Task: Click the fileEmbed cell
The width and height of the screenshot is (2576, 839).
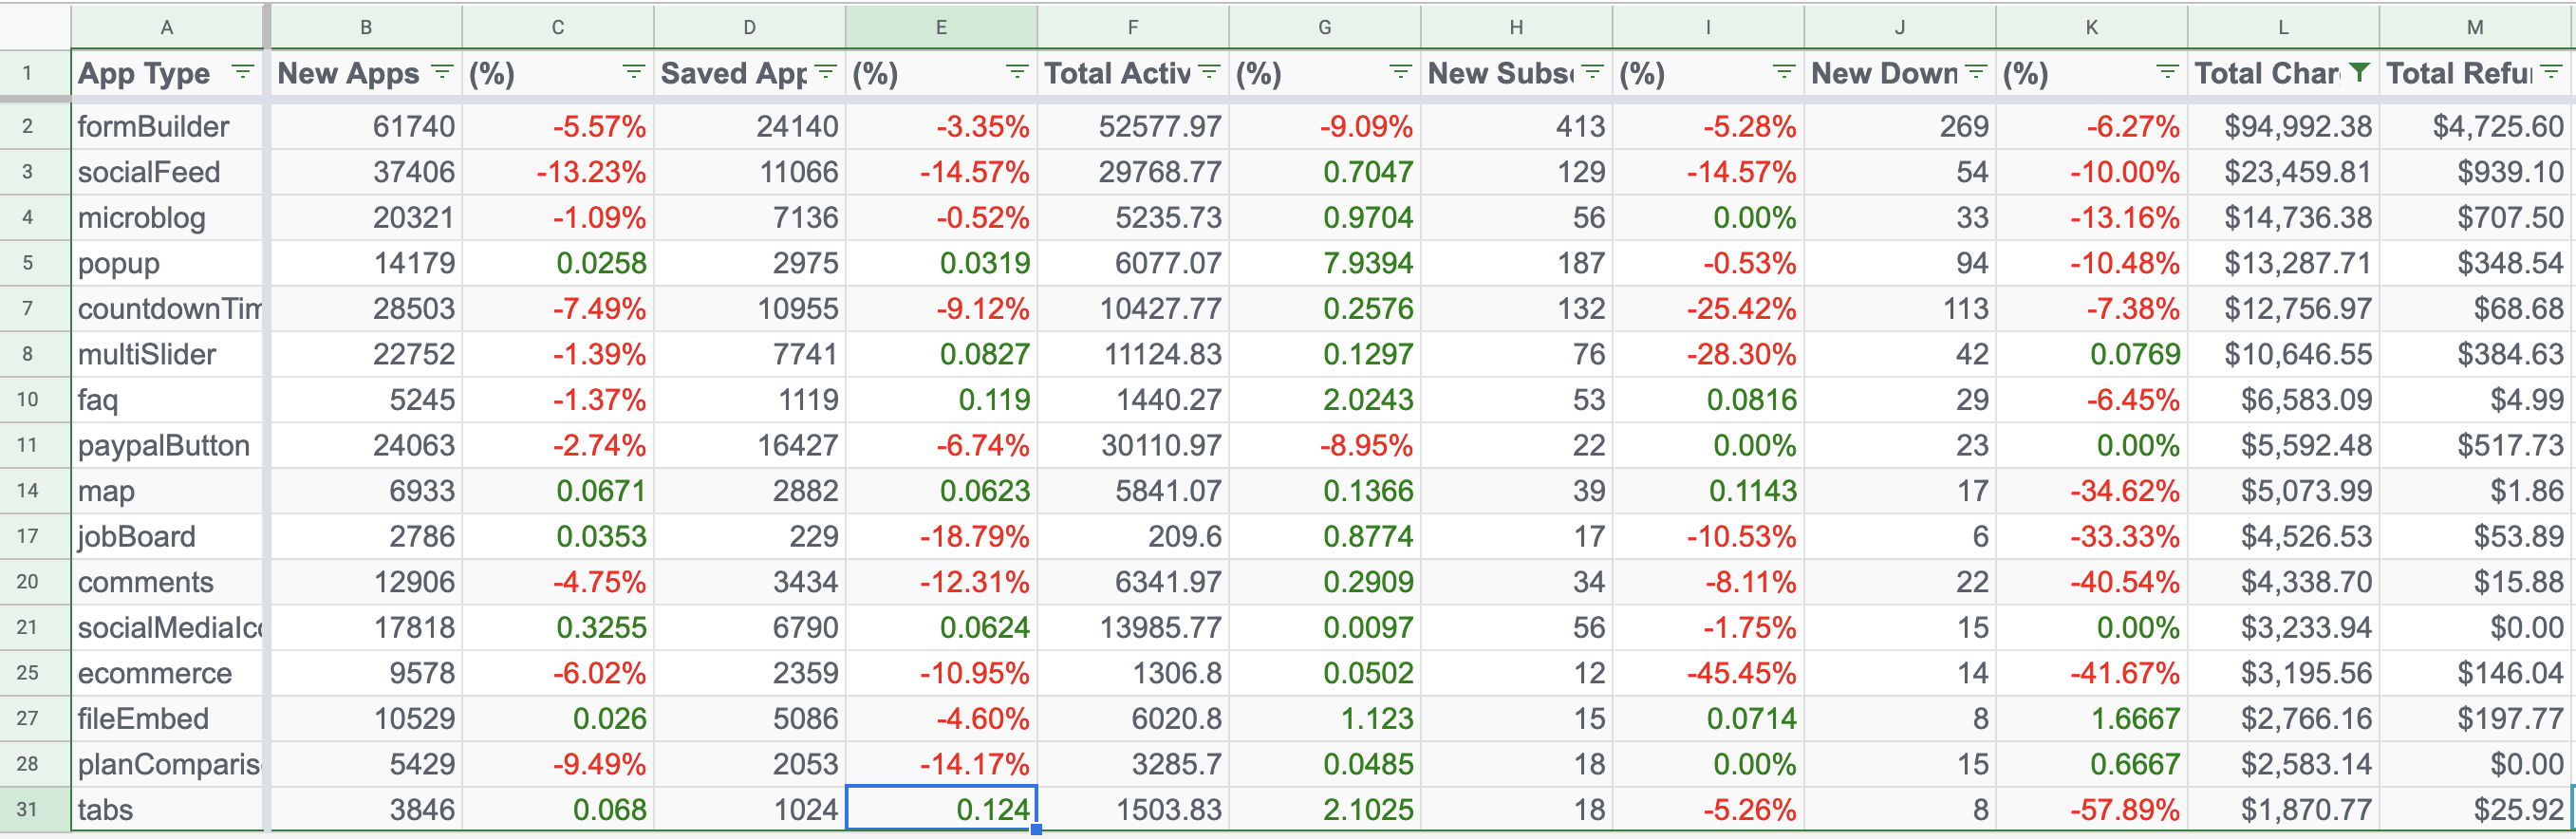Action: [166, 718]
